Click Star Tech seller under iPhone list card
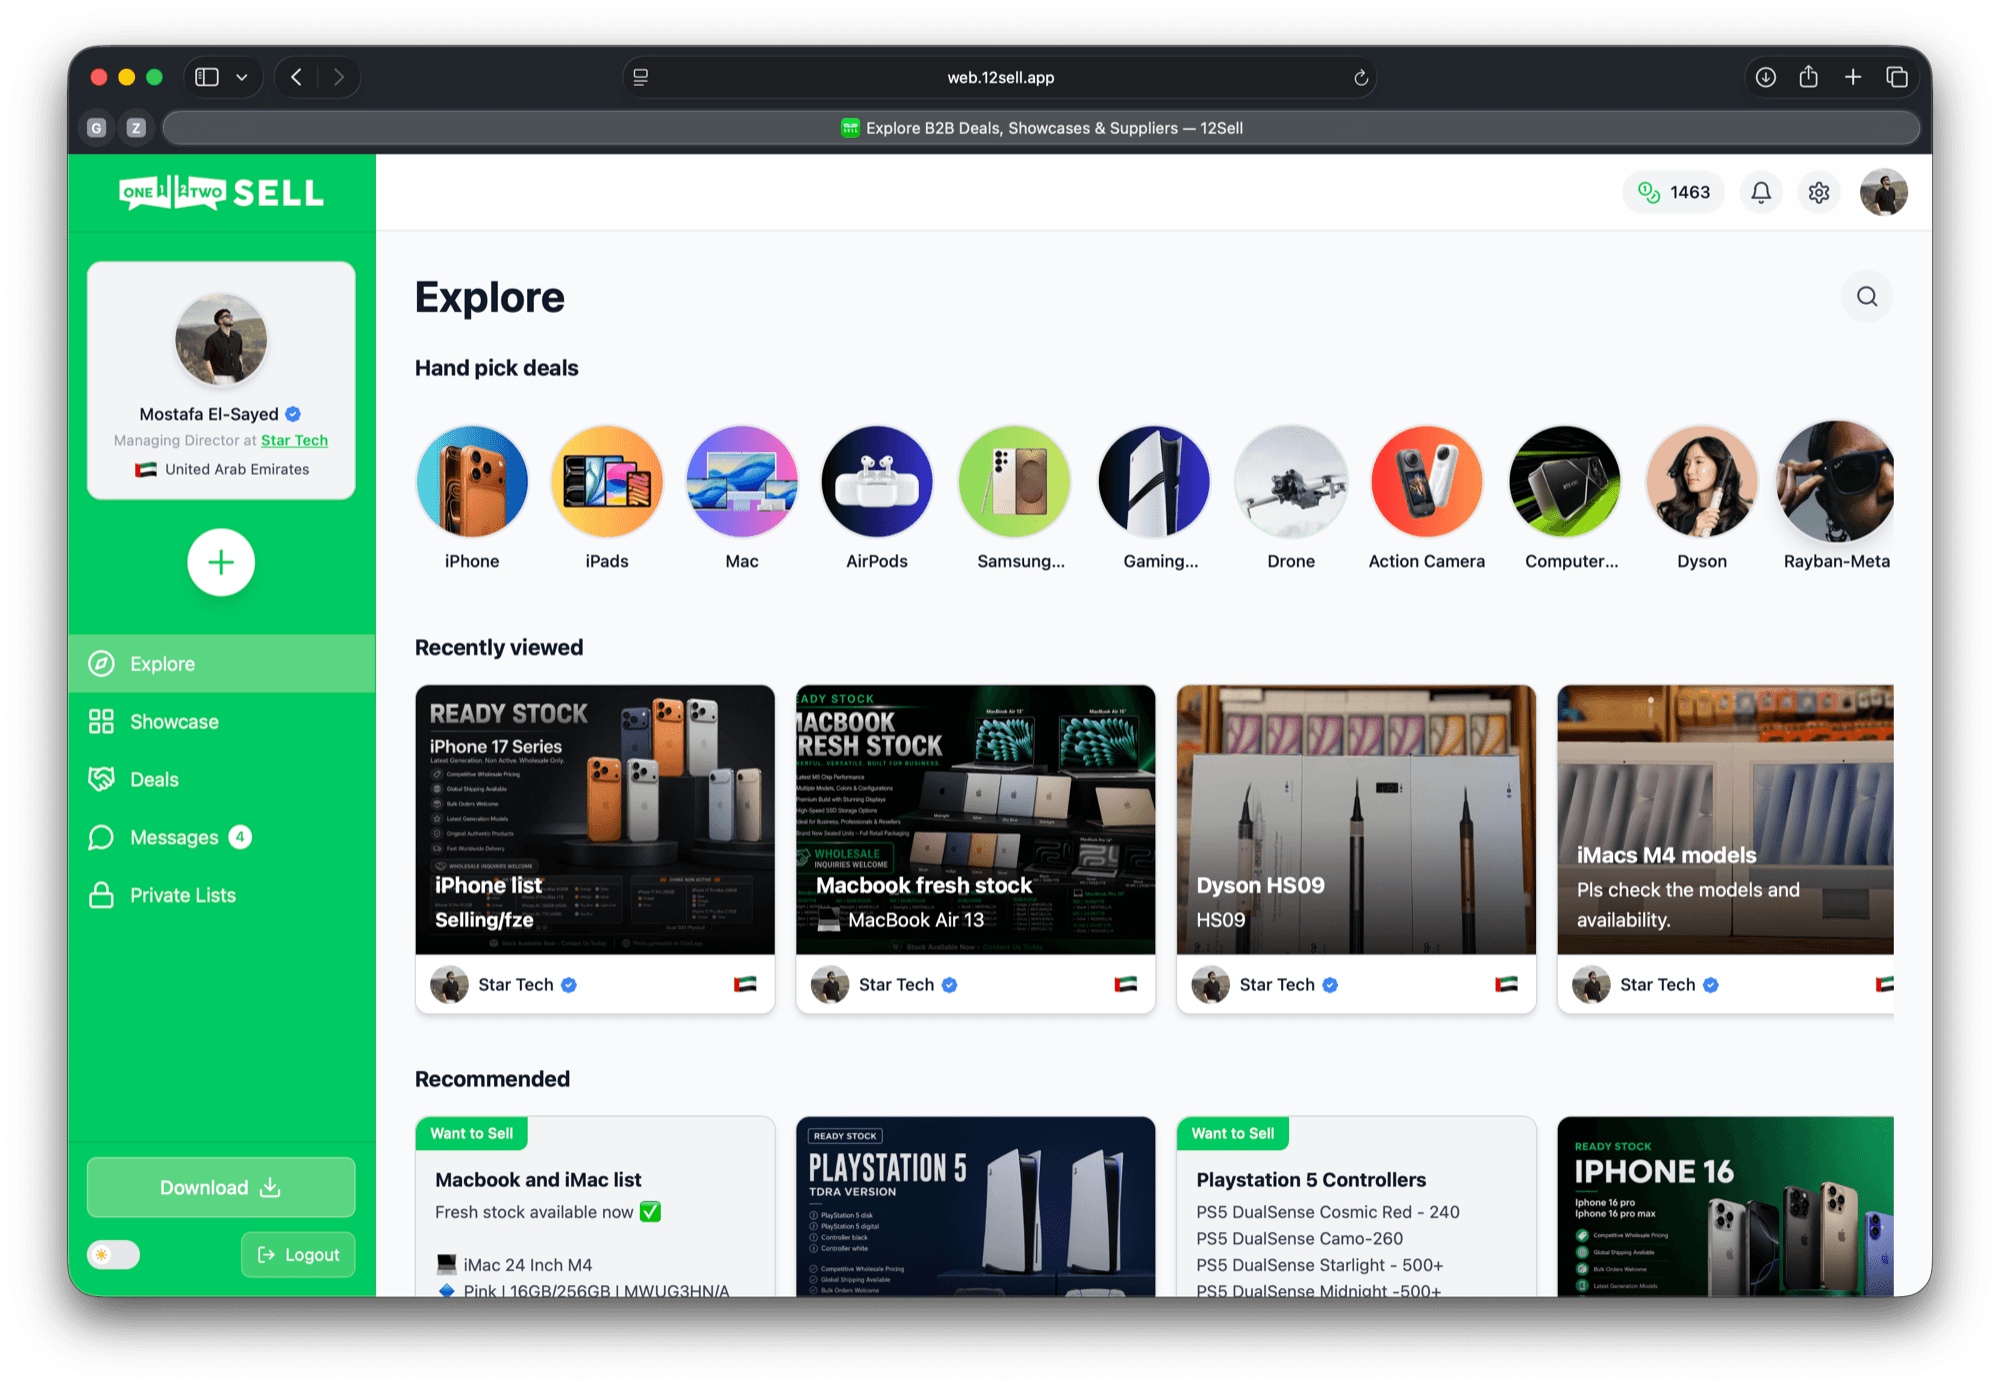 504,985
